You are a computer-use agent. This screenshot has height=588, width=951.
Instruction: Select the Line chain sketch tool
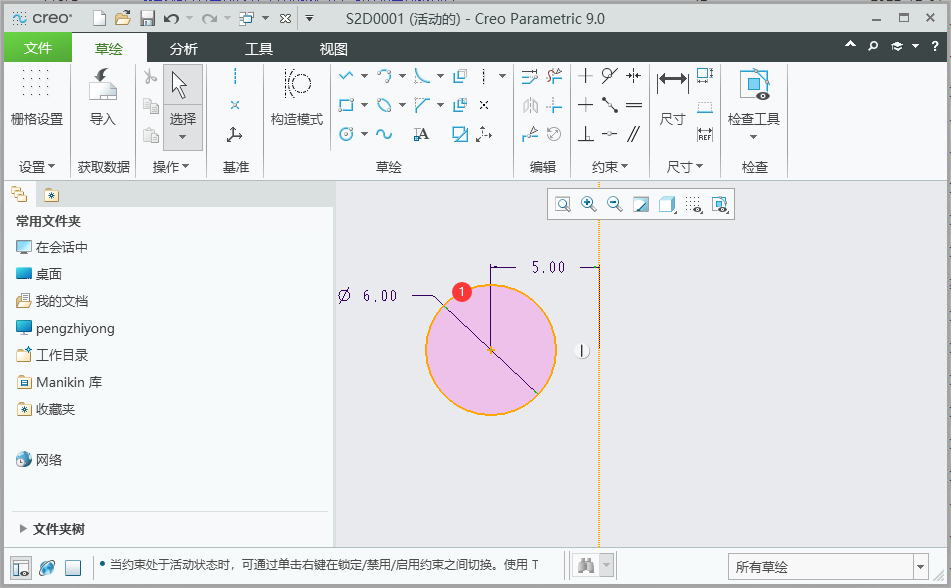pos(346,76)
